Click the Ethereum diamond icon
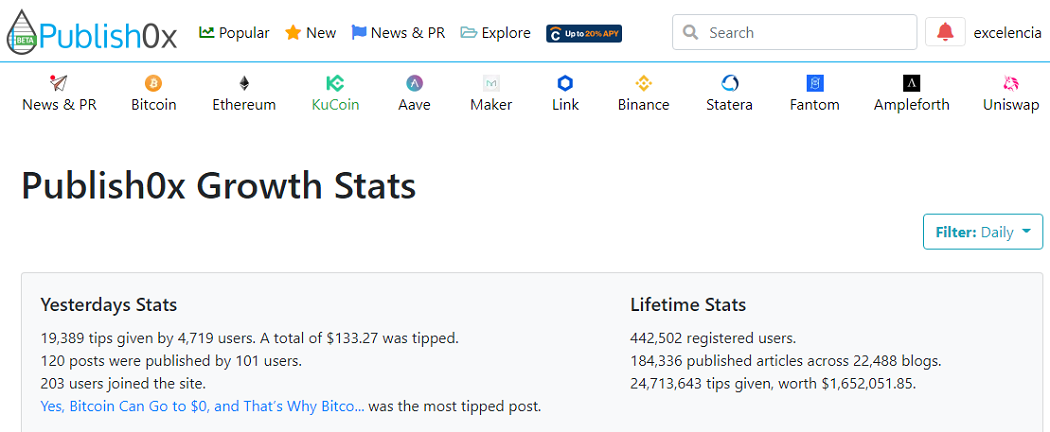 (x=244, y=83)
